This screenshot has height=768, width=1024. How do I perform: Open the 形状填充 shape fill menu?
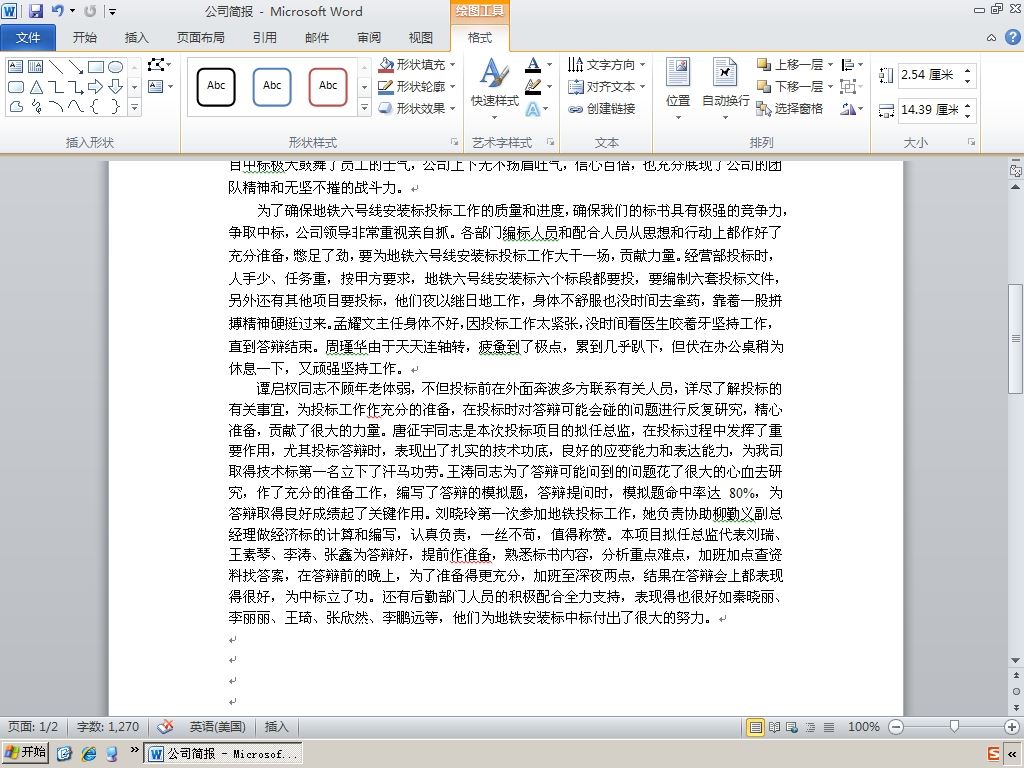click(x=417, y=65)
